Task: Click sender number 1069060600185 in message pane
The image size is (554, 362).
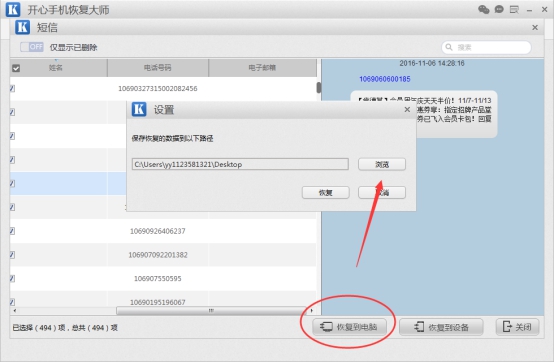Action: tap(385, 79)
